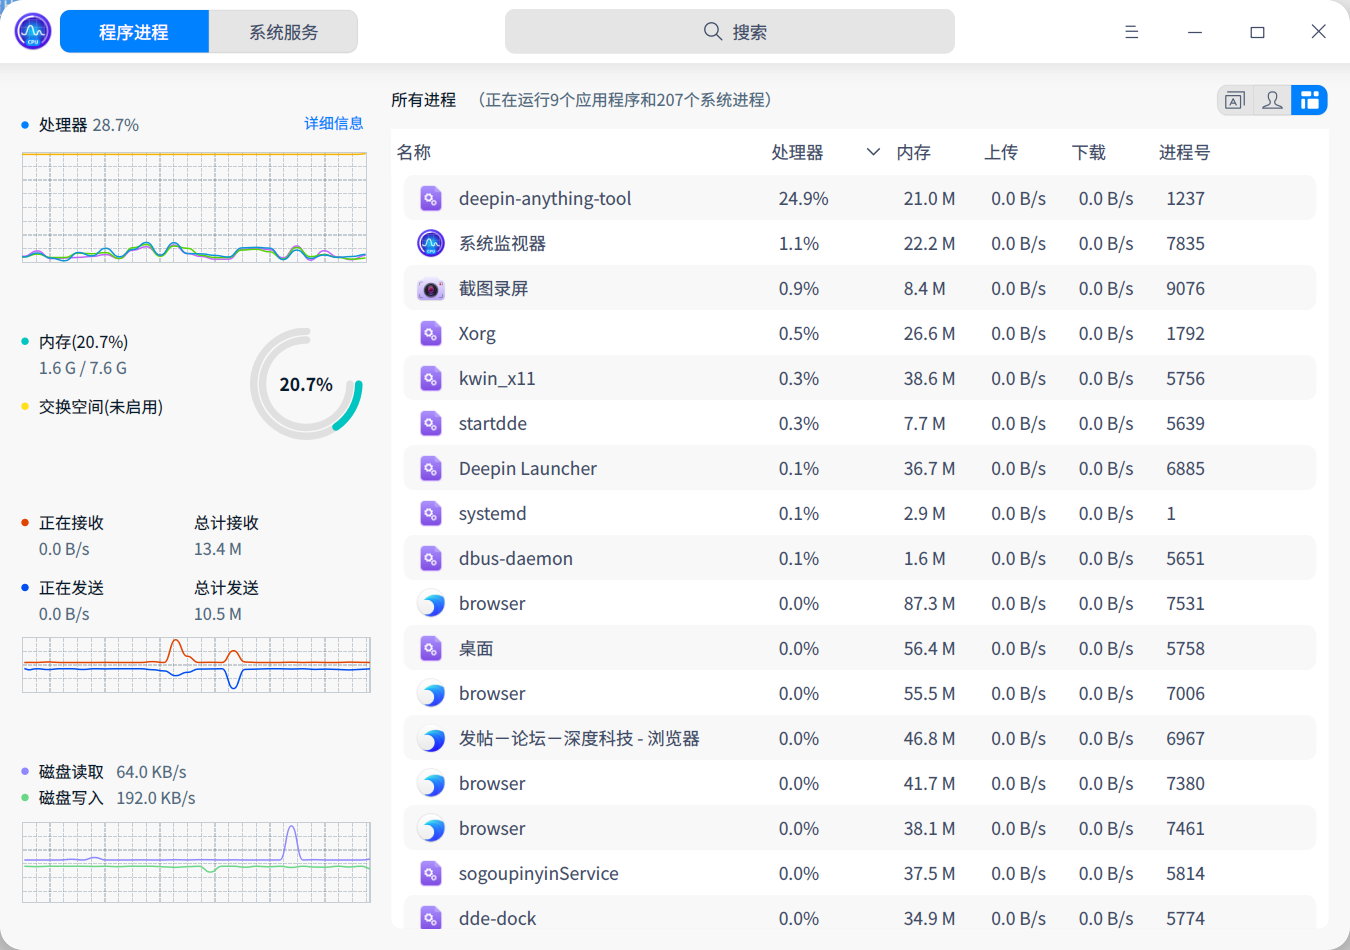The width and height of the screenshot is (1350, 950).
Task: Click the network traffic chart
Action: pos(196,665)
